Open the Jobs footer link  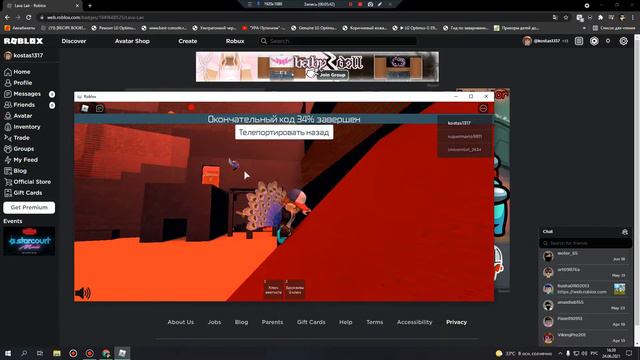(214, 322)
